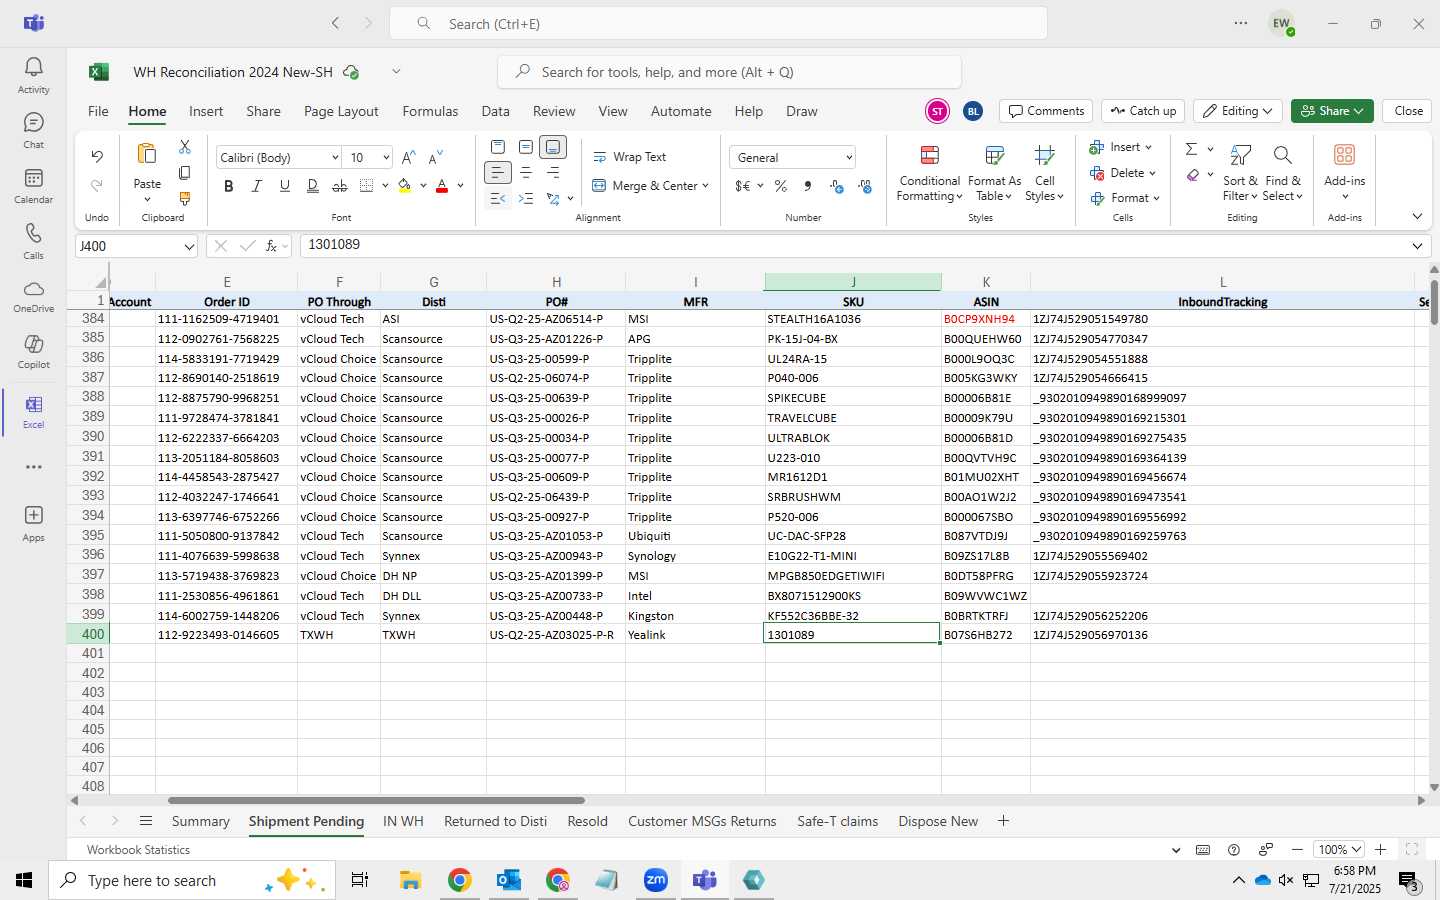Apply the yellow fill color bucket

click(405, 186)
